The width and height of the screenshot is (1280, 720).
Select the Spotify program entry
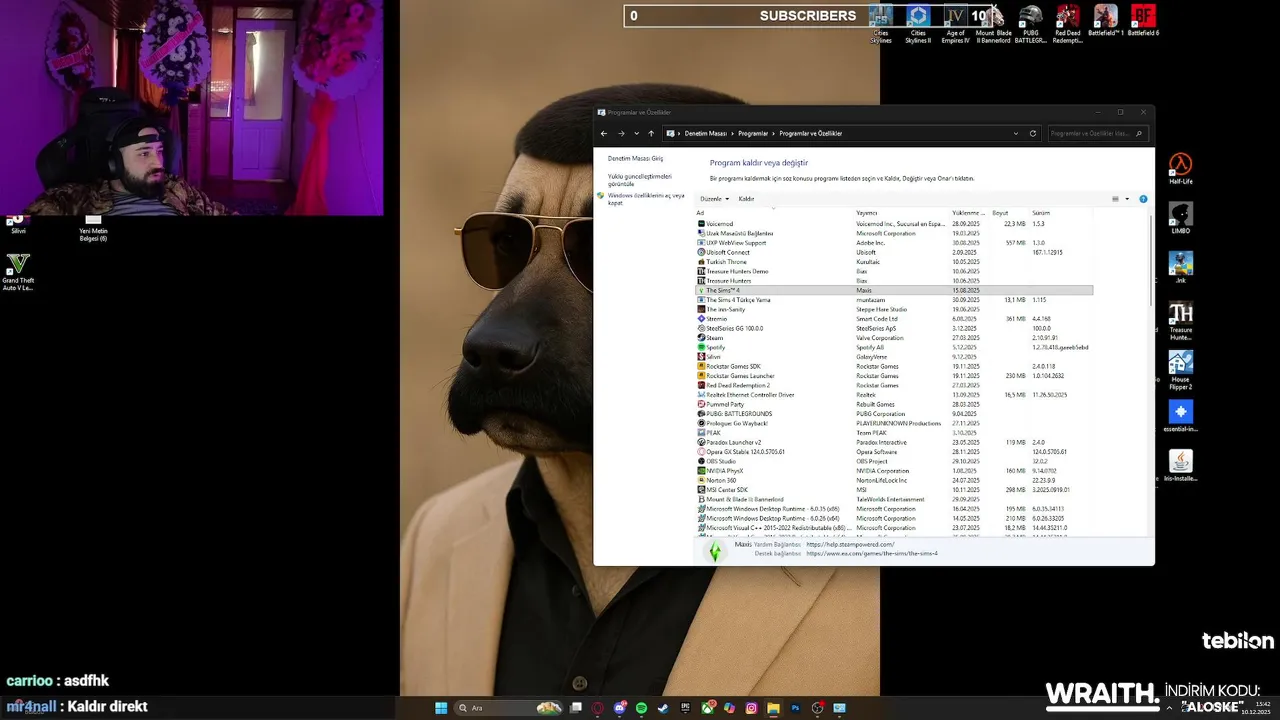tap(894, 347)
